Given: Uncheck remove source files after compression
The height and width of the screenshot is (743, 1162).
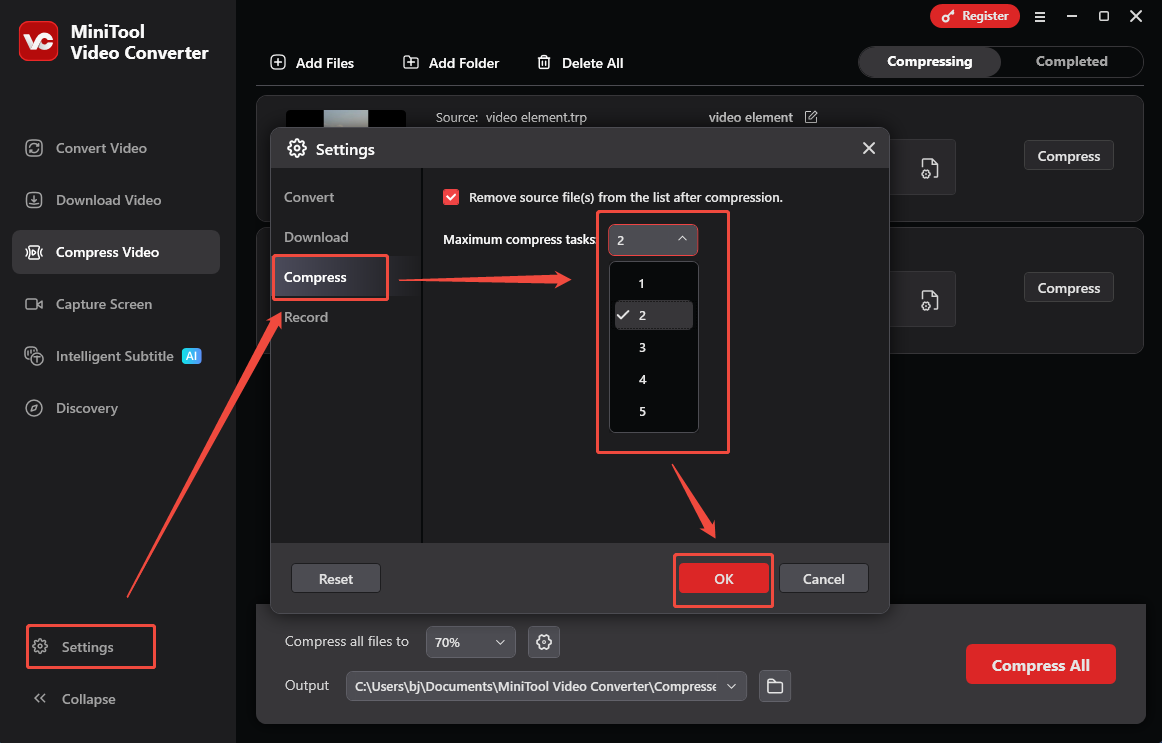Looking at the screenshot, I should pyautogui.click(x=451, y=197).
